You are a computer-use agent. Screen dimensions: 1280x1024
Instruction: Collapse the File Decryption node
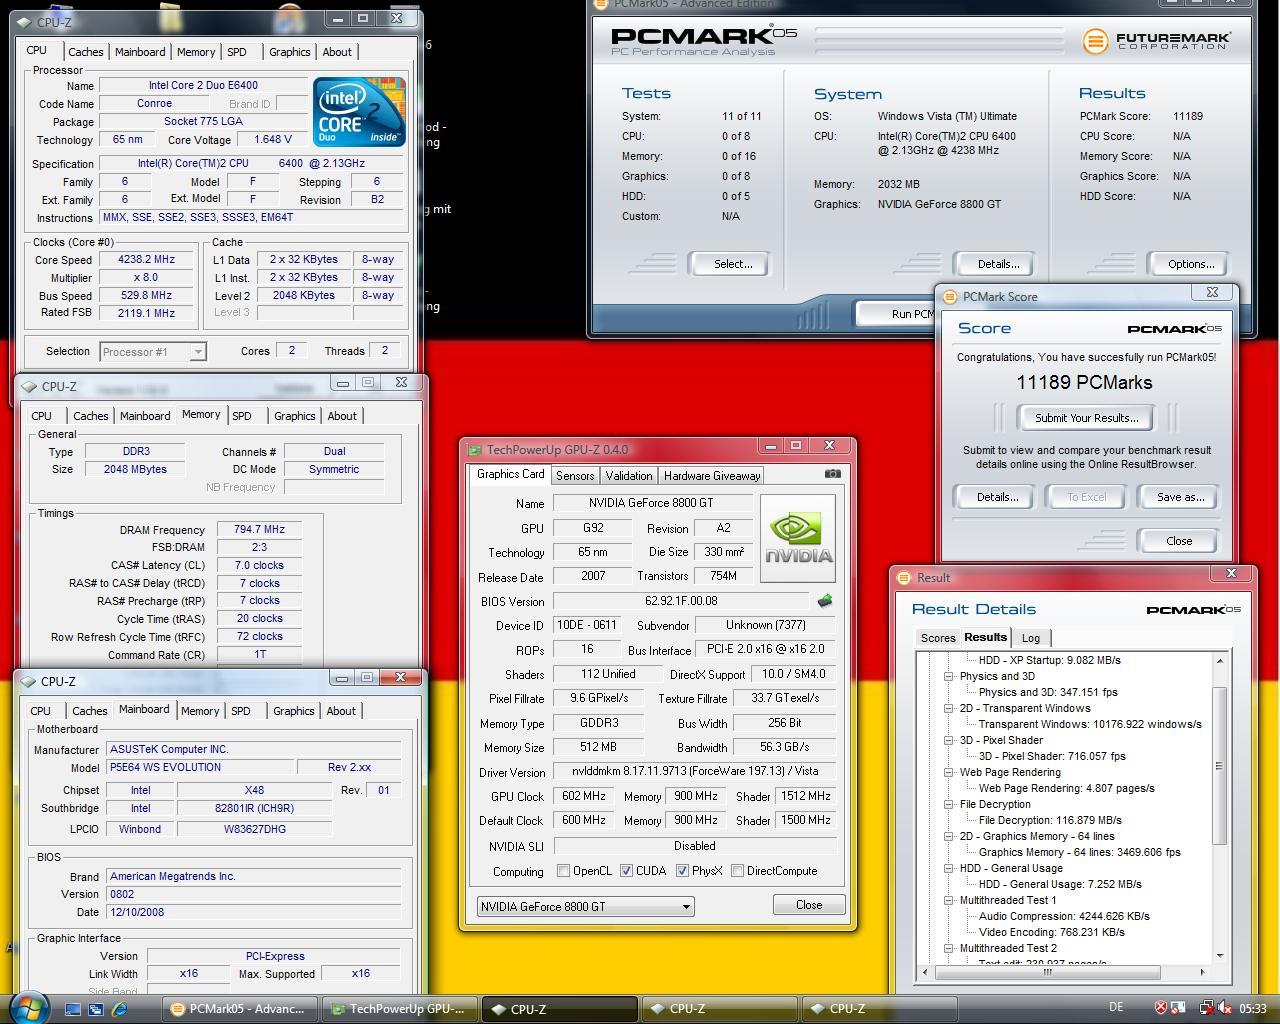tap(948, 804)
